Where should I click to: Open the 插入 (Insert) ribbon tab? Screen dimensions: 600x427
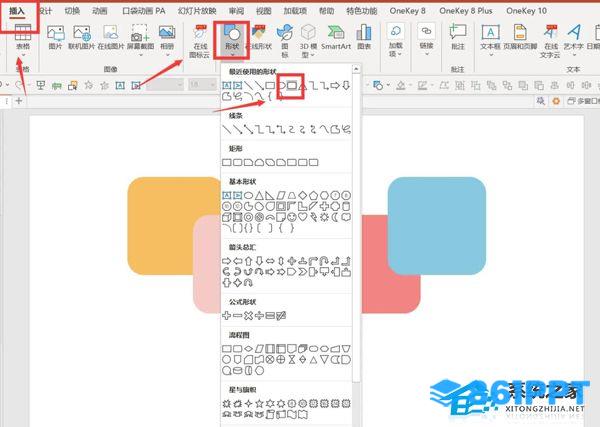click(17, 11)
